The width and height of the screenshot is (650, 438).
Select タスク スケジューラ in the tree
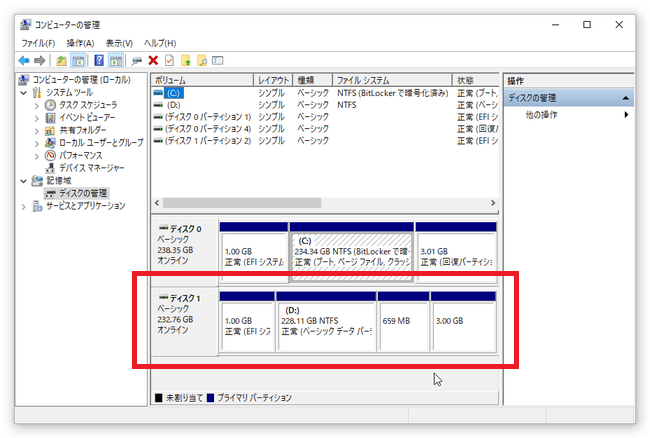(x=87, y=104)
